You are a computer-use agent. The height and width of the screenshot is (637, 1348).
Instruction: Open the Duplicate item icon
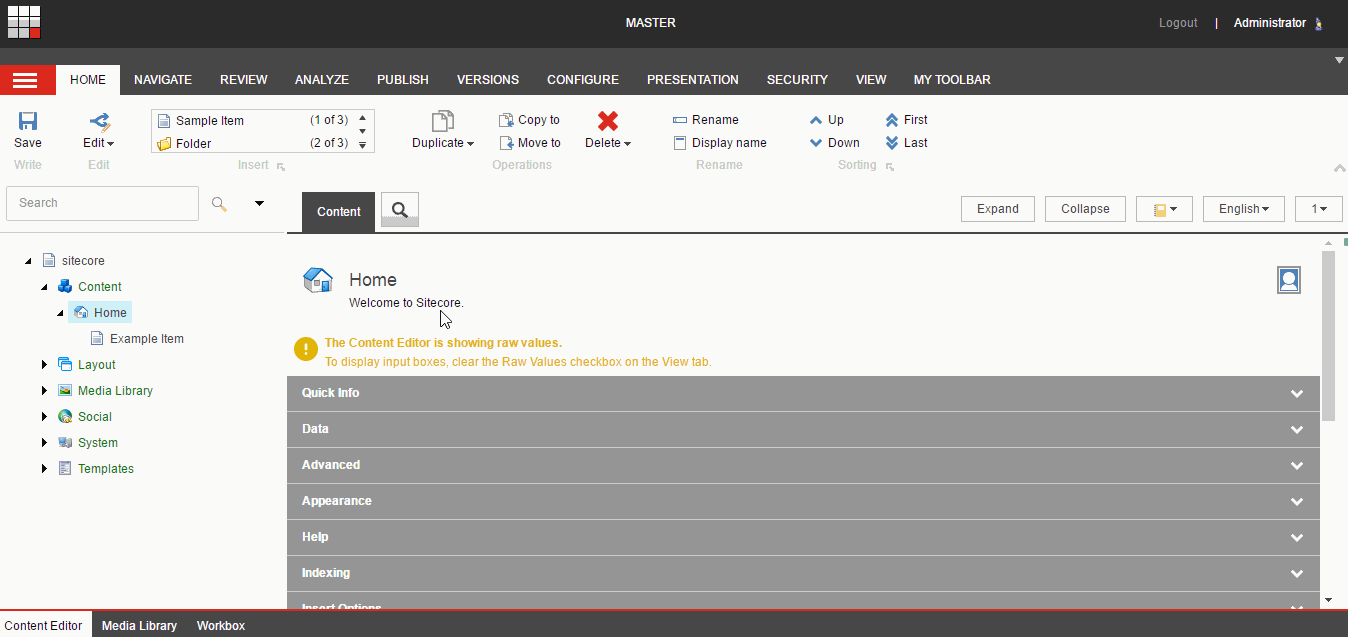(443, 121)
